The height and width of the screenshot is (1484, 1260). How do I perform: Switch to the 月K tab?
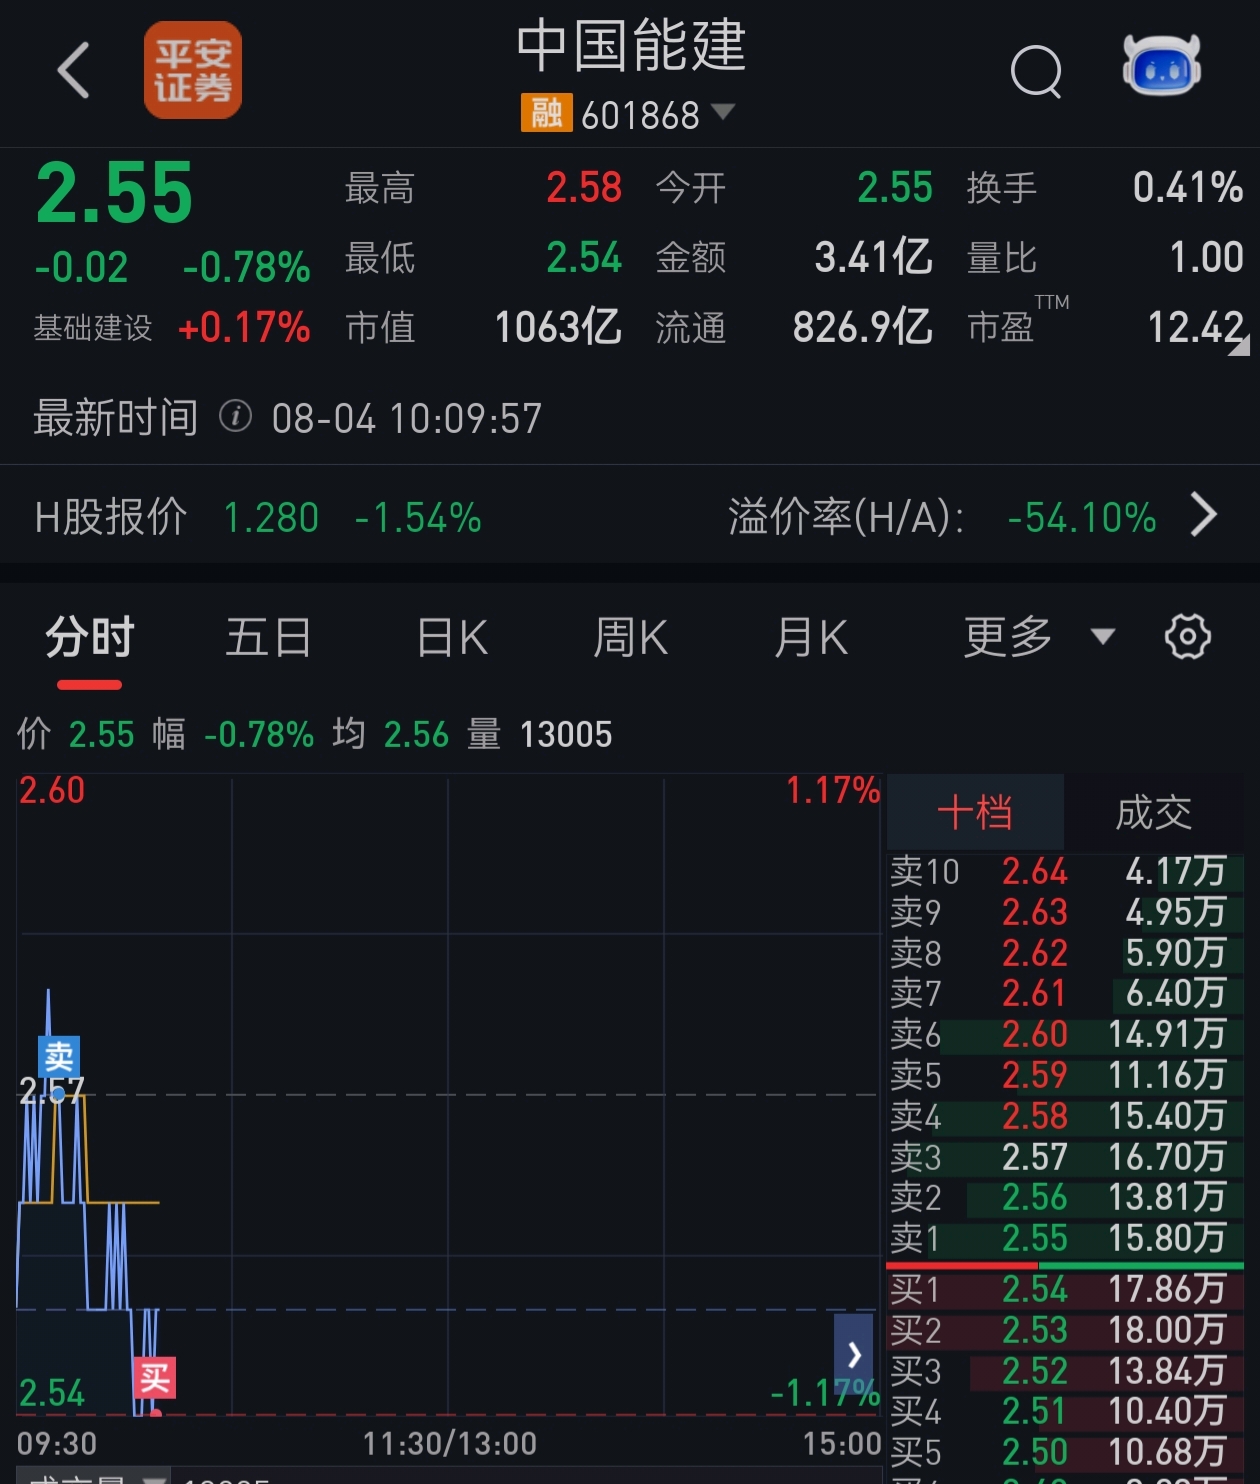click(811, 637)
